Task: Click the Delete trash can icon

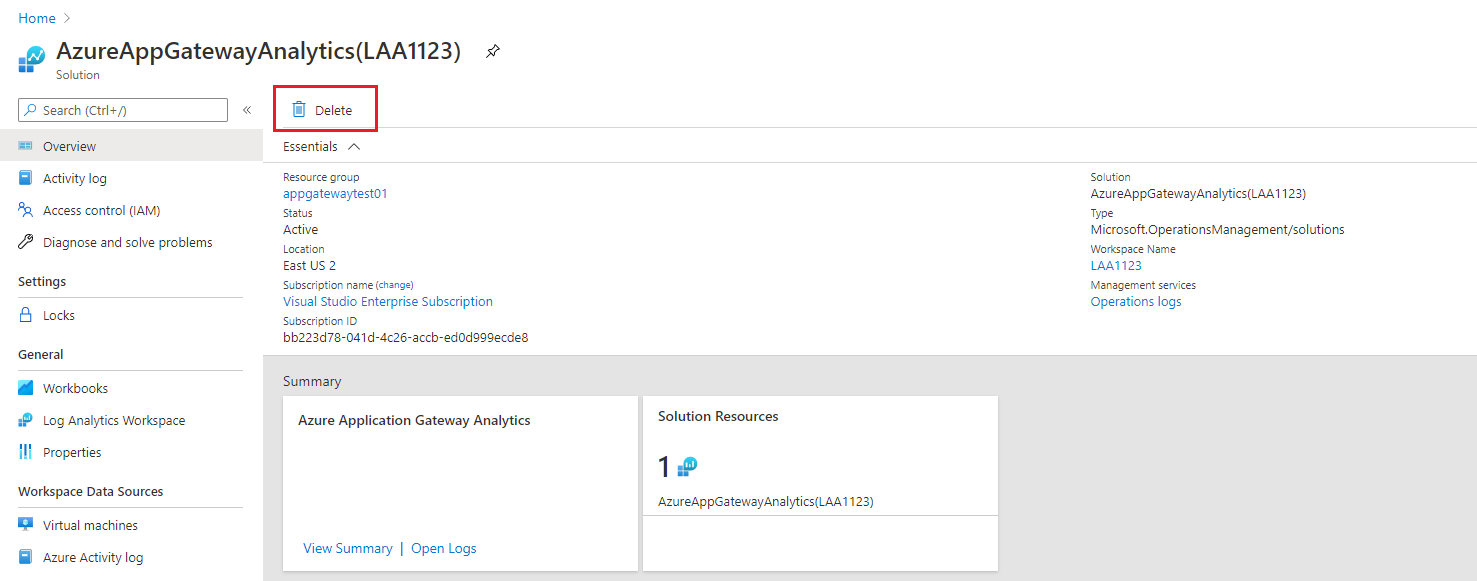Action: (x=299, y=110)
